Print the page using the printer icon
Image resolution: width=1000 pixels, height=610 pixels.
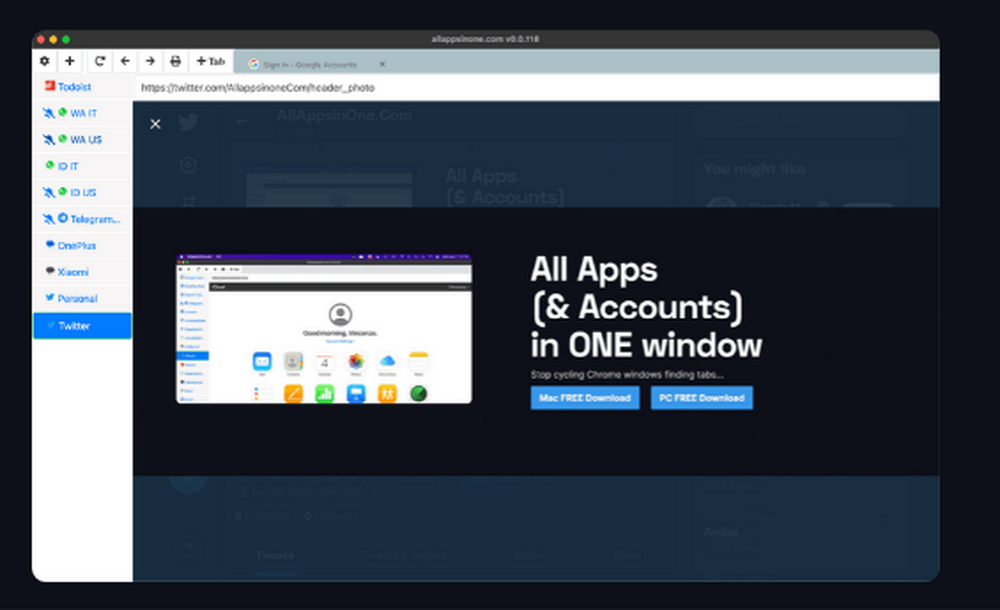coord(175,61)
